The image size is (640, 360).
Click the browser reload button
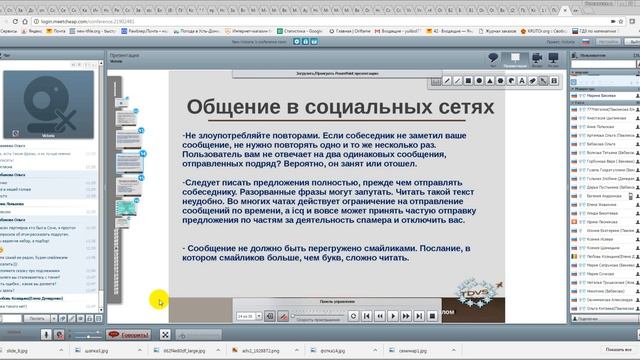pos(15,21)
